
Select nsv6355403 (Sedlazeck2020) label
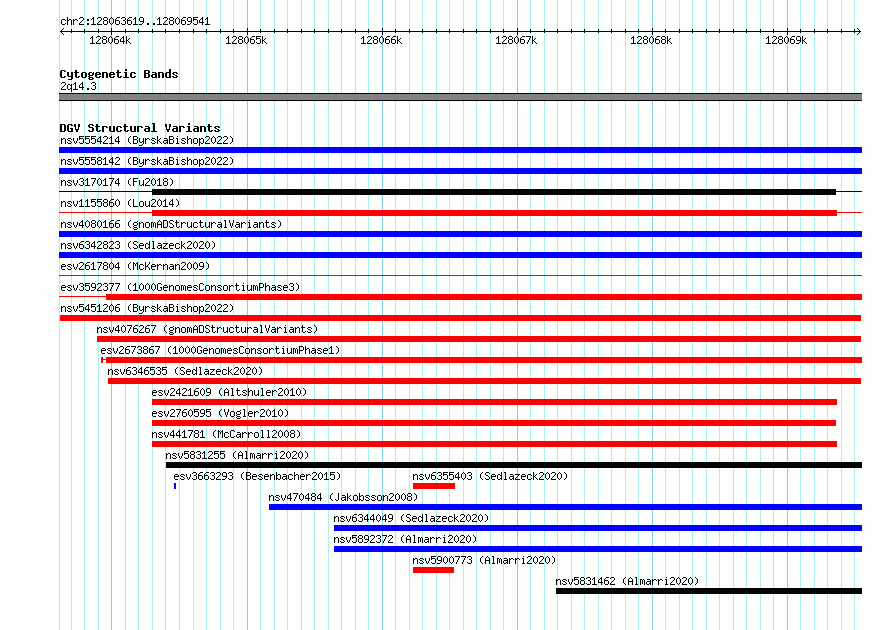[x=490, y=476]
